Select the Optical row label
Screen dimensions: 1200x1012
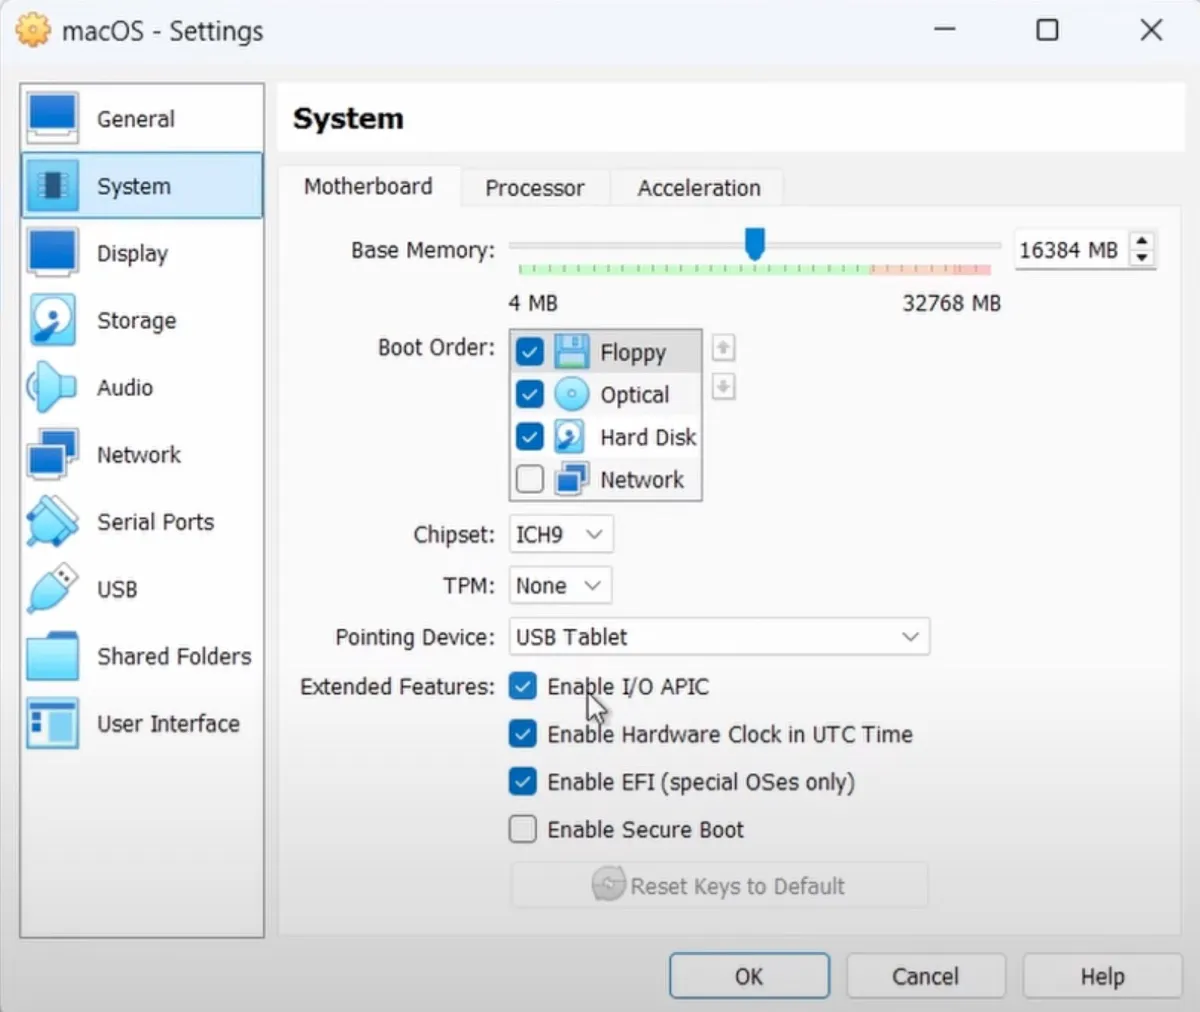(x=635, y=395)
